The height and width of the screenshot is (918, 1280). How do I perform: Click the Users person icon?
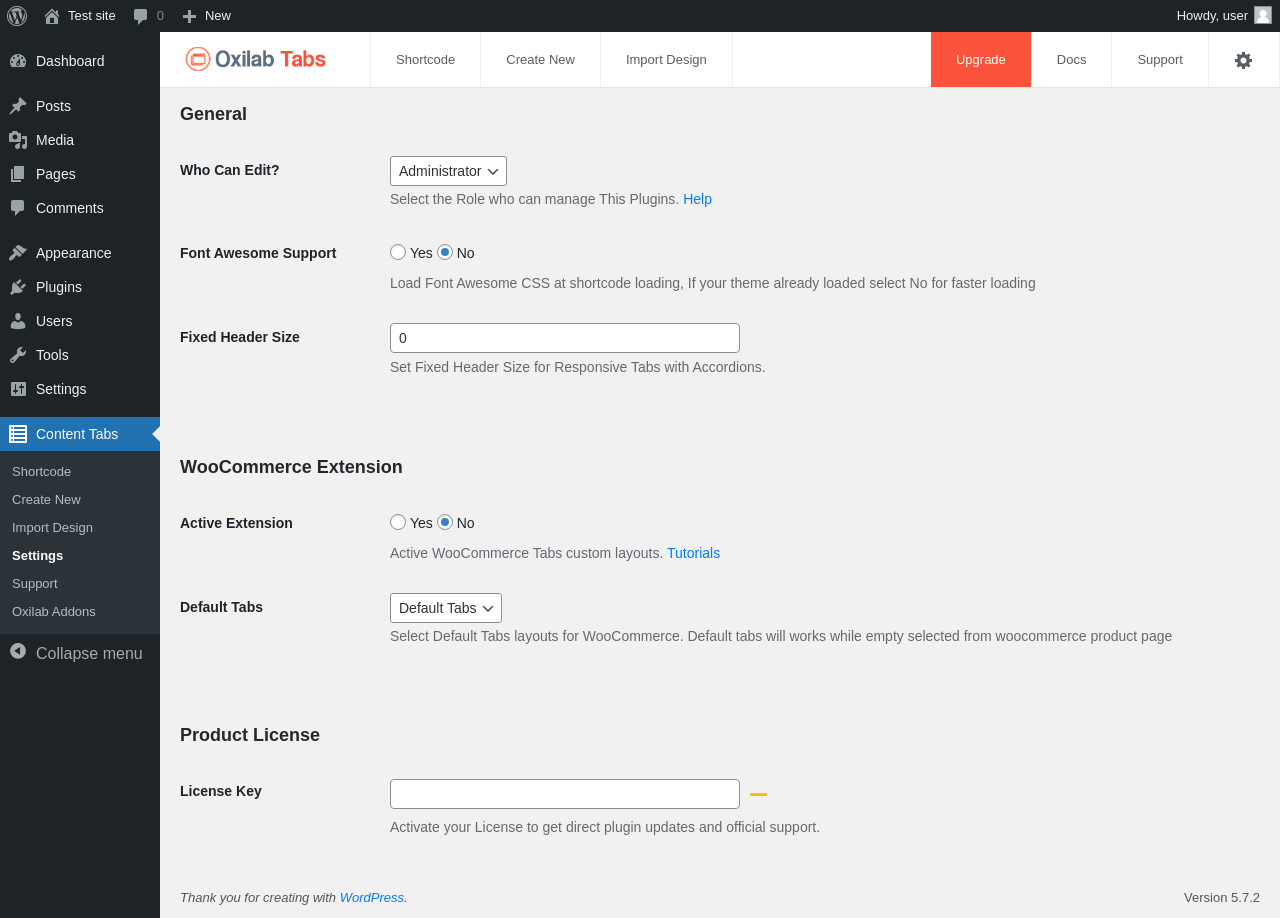click(x=18, y=321)
